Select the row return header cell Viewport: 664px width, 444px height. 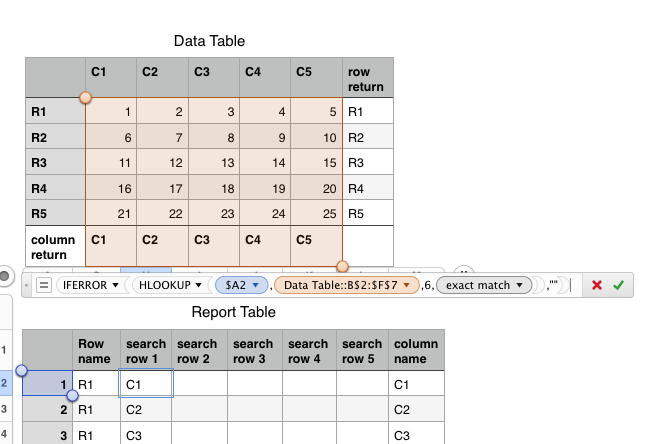(x=368, y=78)
